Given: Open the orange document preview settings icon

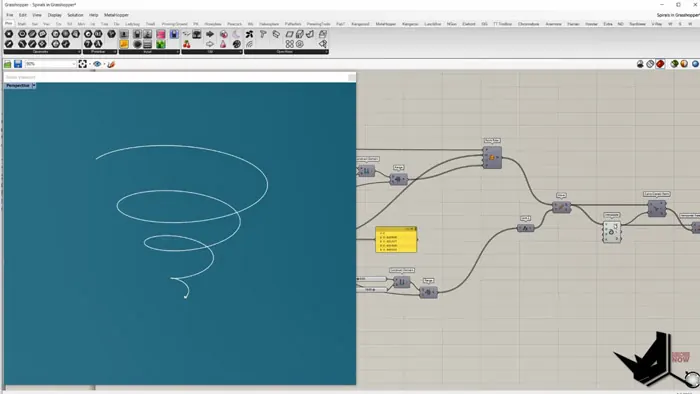Looking at the screenshot, I should (684, 64).
